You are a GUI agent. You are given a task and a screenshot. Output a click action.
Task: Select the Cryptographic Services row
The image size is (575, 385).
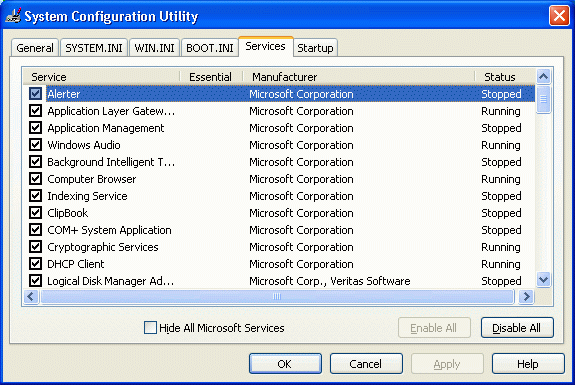[279, 247]
